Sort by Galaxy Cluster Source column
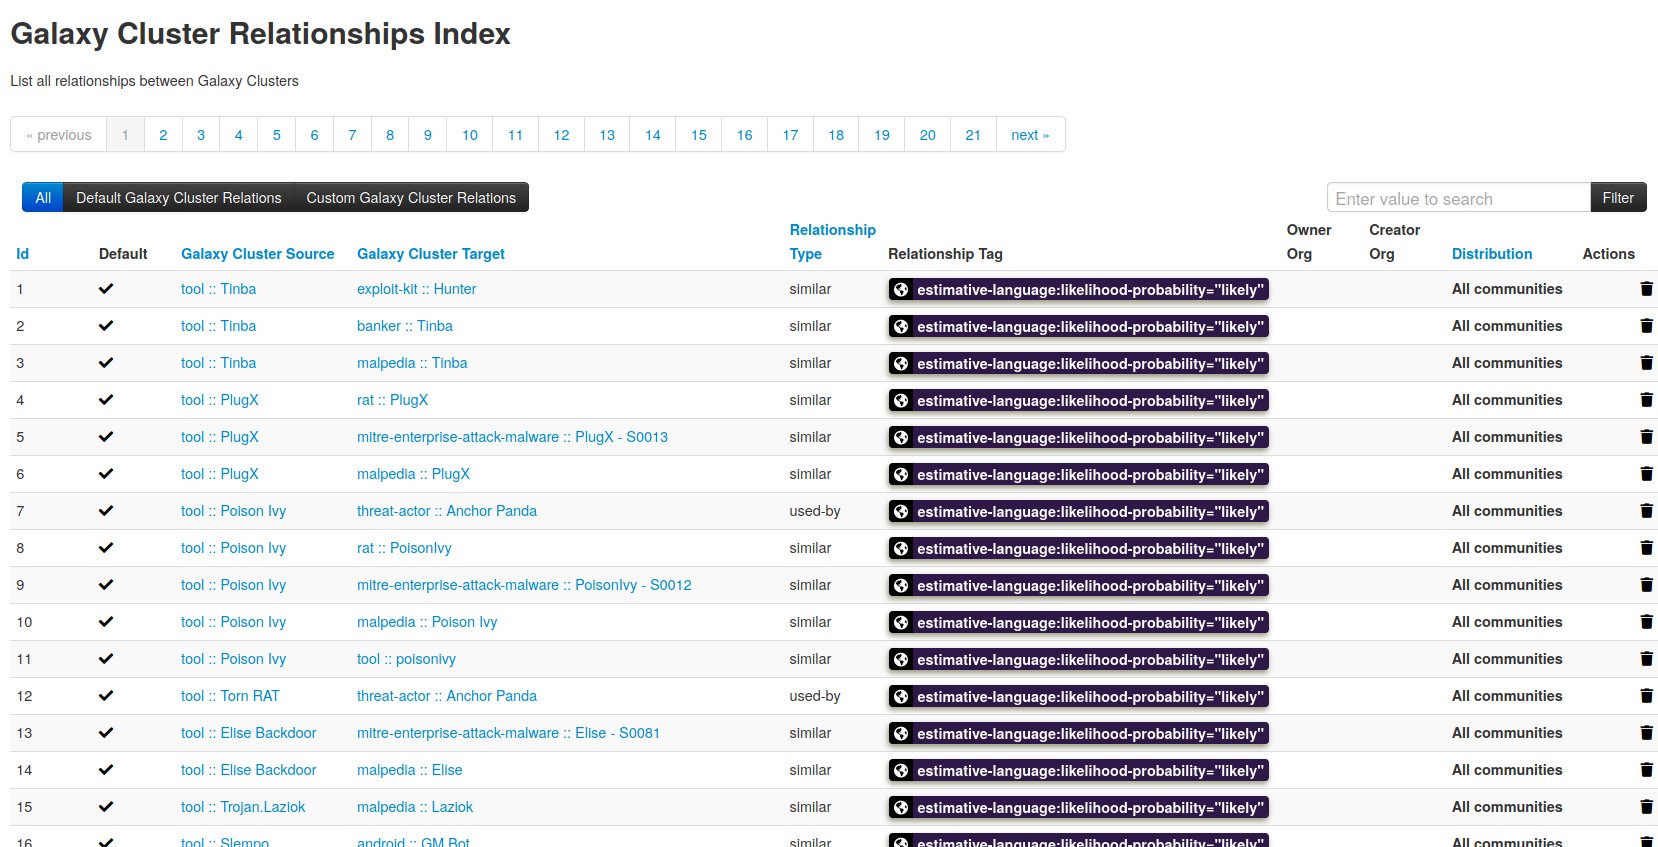This screenshot has height=847, width=1658. pyautogui.click(x=257, y=254)
